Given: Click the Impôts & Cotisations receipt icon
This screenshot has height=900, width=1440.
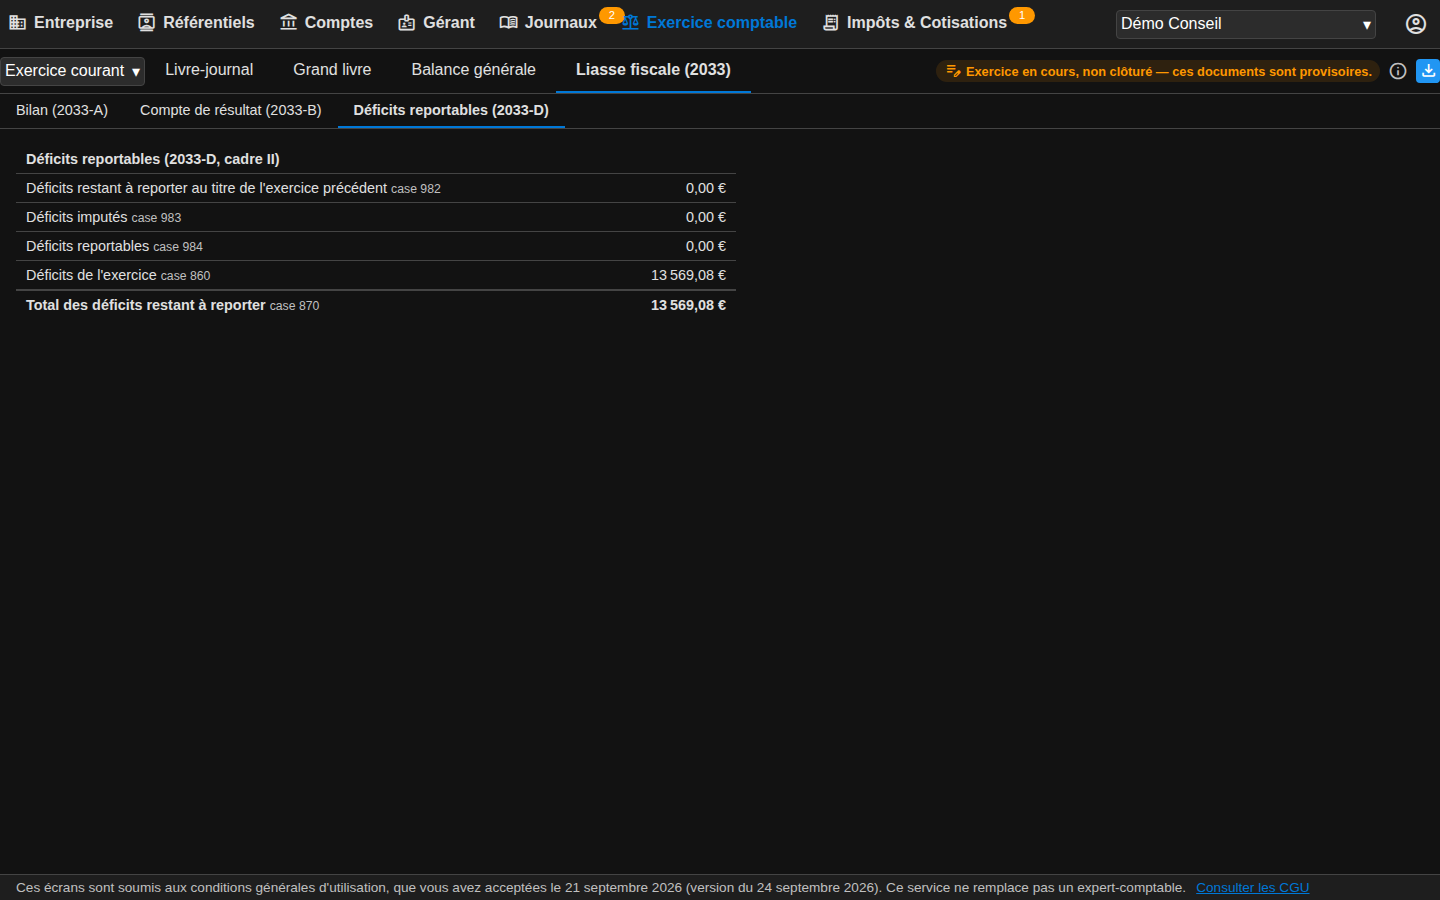Looking at the screenshot, I should [x=830, y=22].
